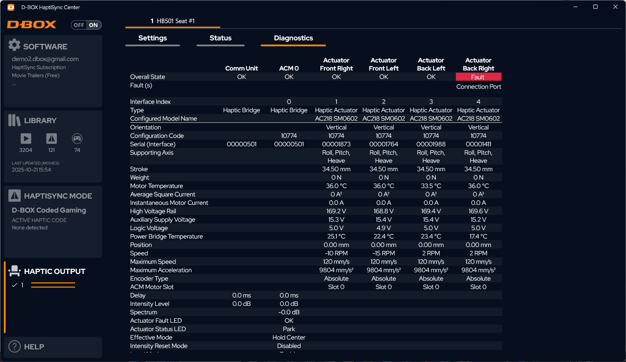Viewport: 626px width, 362px height.
Task: Click the ACM 0 column header
Action: click(x=289, y=68)
